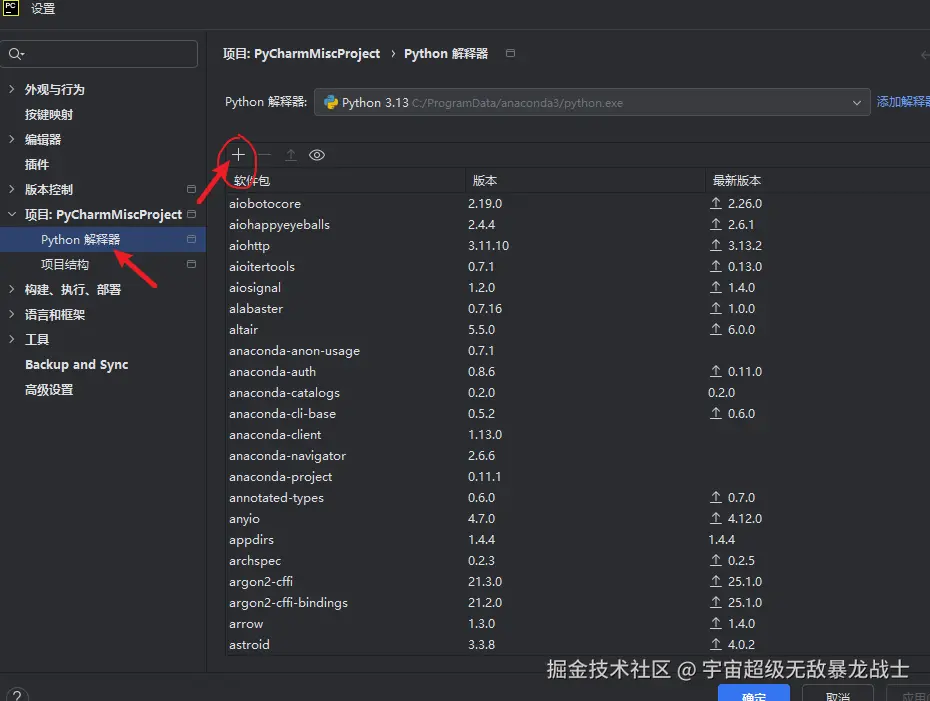Select the arrow package row

(578, 624)
